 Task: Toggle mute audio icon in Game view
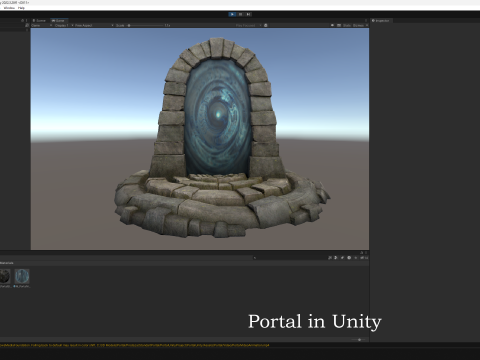pos(332,25)
